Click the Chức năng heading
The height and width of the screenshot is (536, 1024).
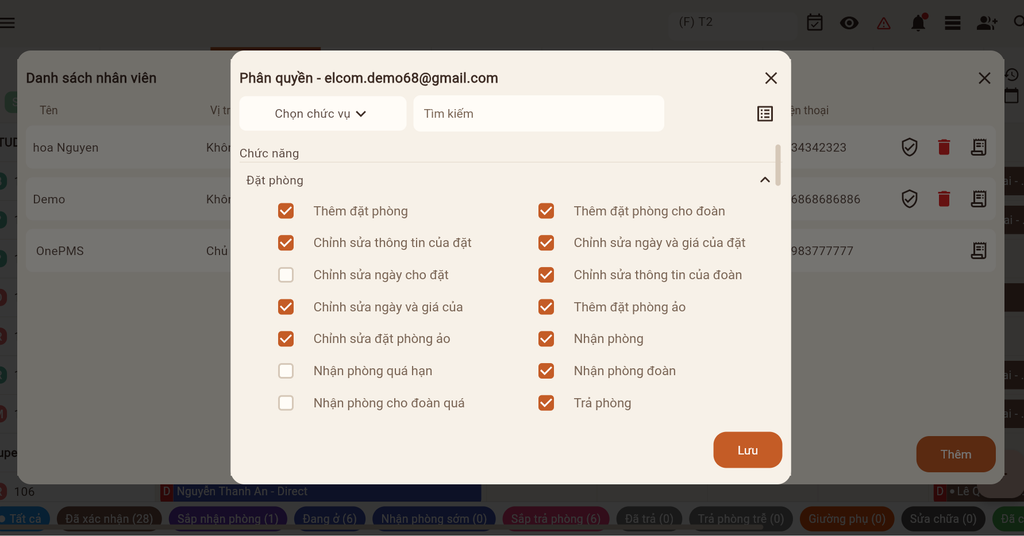(269, 153)
